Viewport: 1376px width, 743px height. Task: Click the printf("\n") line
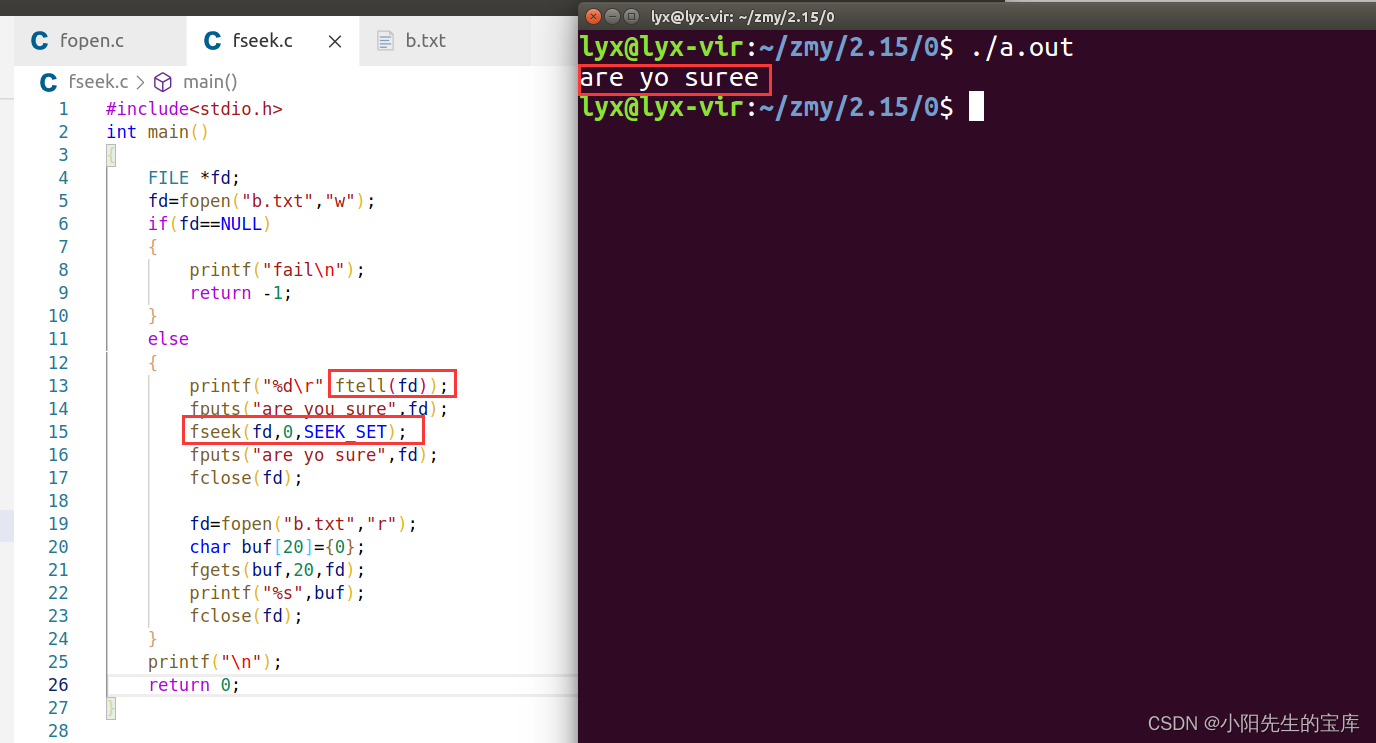[x=215, y=662]
